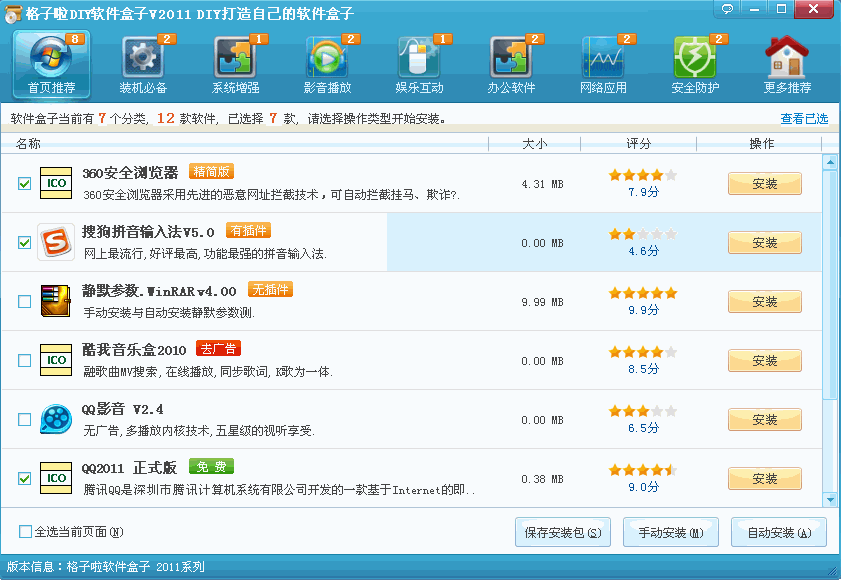The image size is (841, 580).
Task: Start 手动安装(M) manual install
Action: point(670,532)
